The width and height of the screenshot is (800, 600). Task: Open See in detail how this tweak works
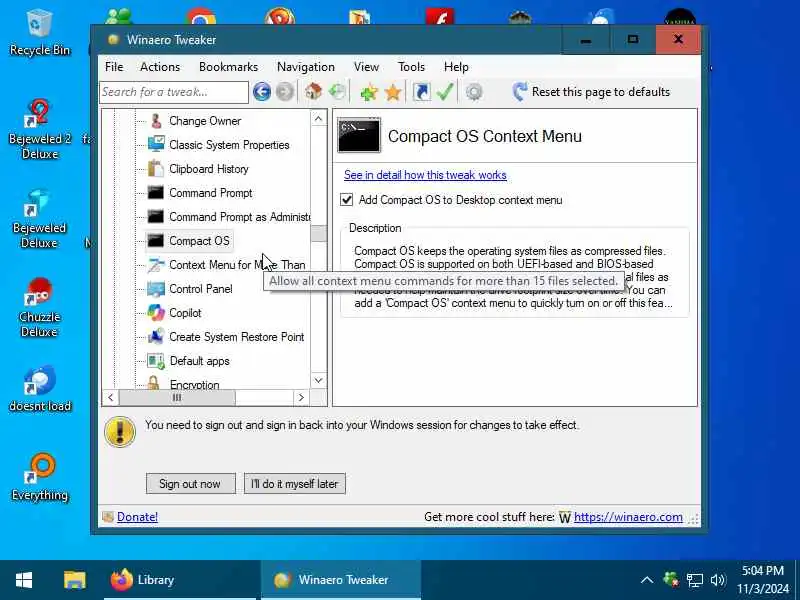(425, 175)
